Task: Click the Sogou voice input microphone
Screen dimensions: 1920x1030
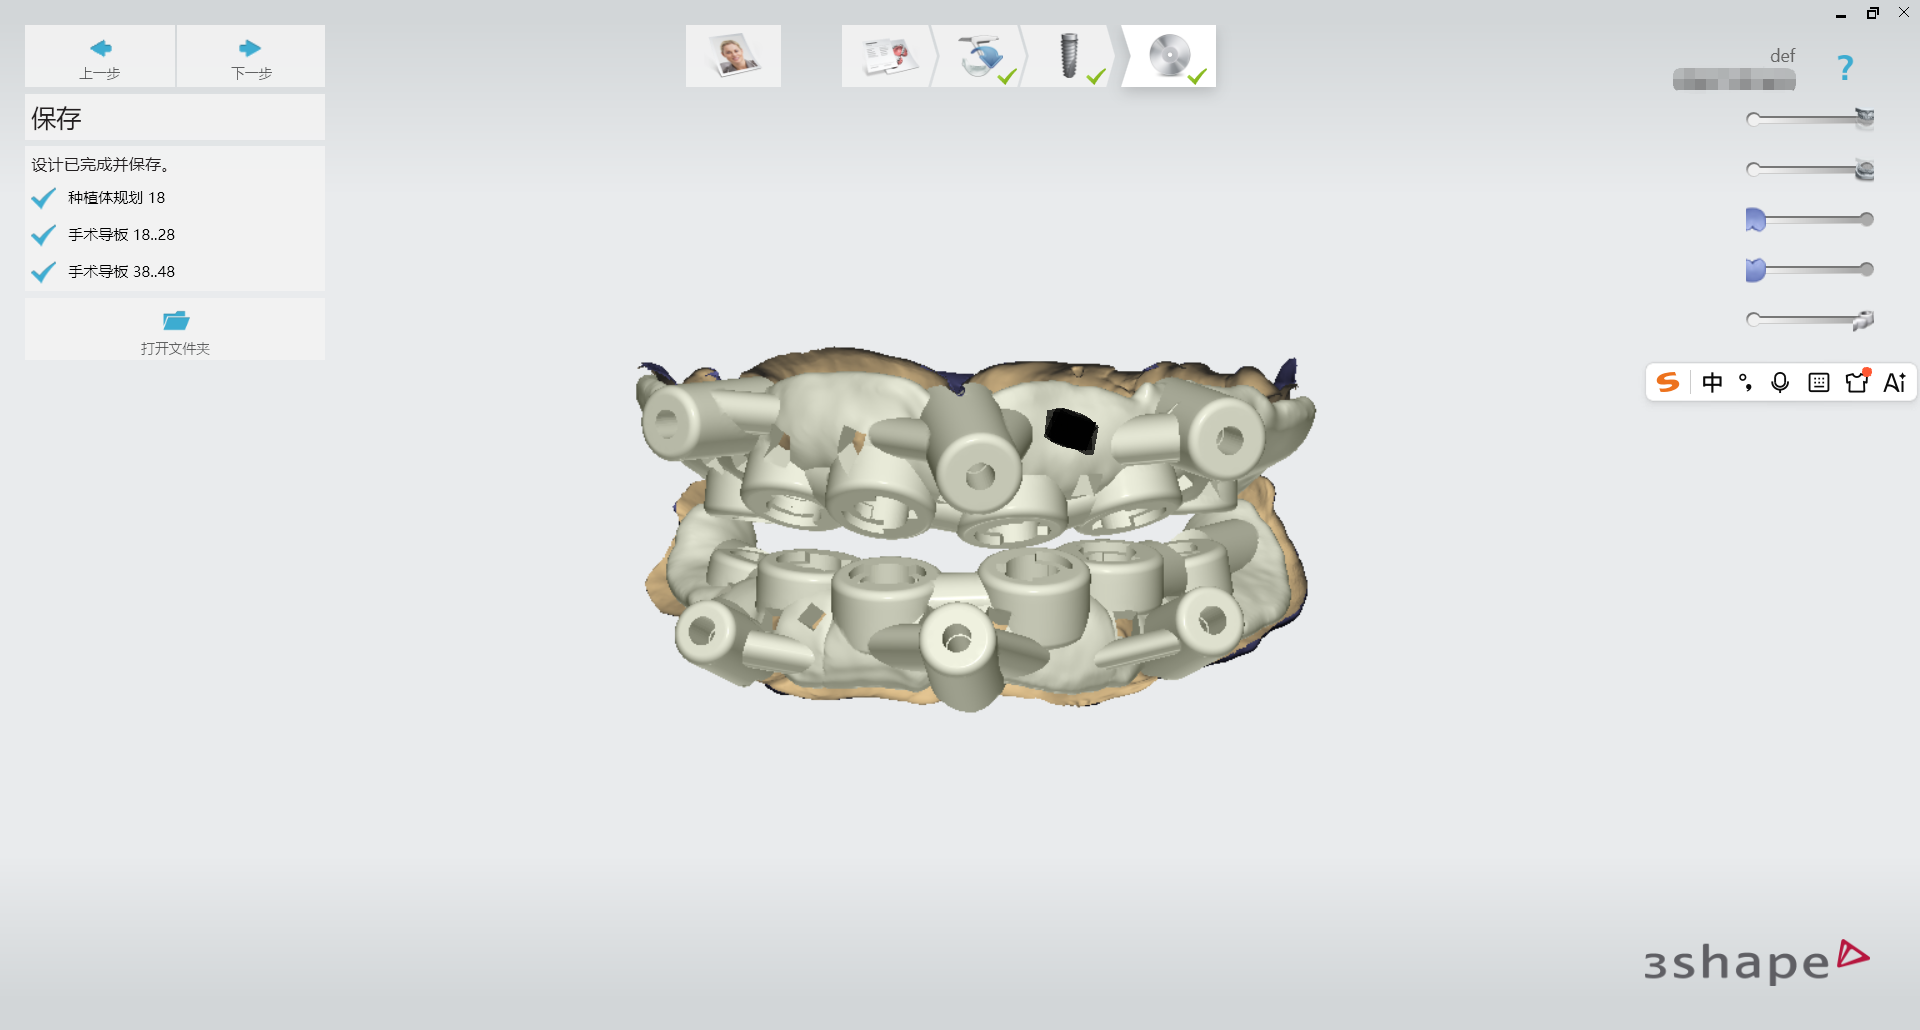Action: coord(1780,382)
